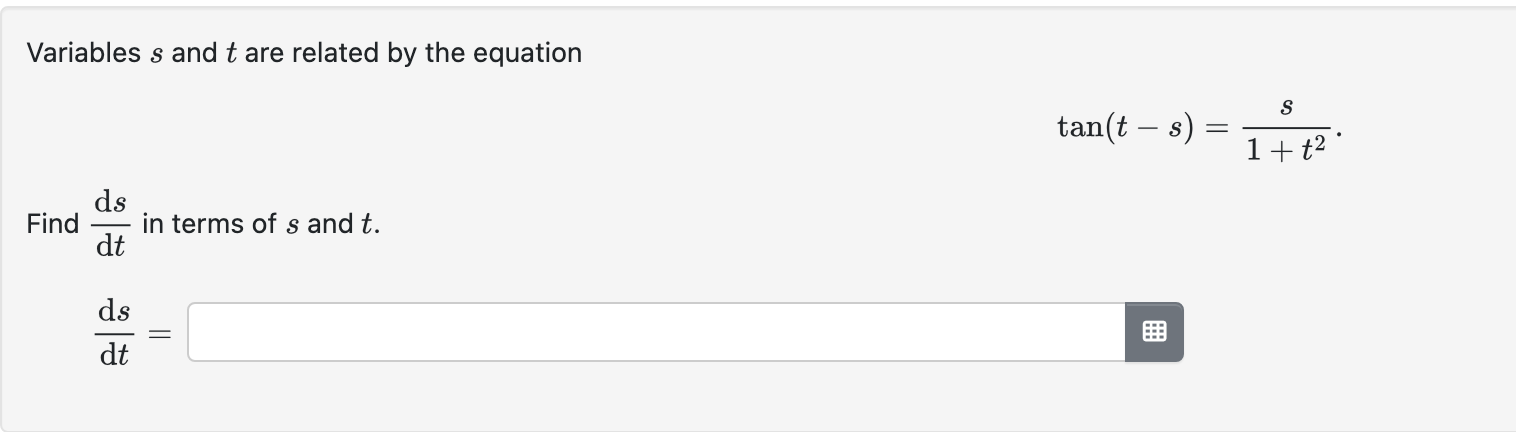Open the equation editor keypad icon
Image resolution: width=1516 pixels, height=432 pixels.
tap(1154, 332)
